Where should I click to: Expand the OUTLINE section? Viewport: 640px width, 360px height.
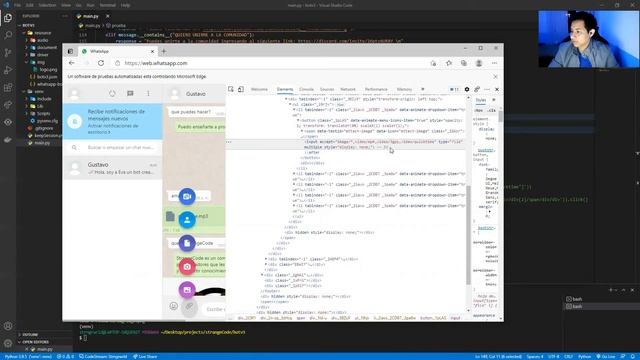click(x=30, y=335)
